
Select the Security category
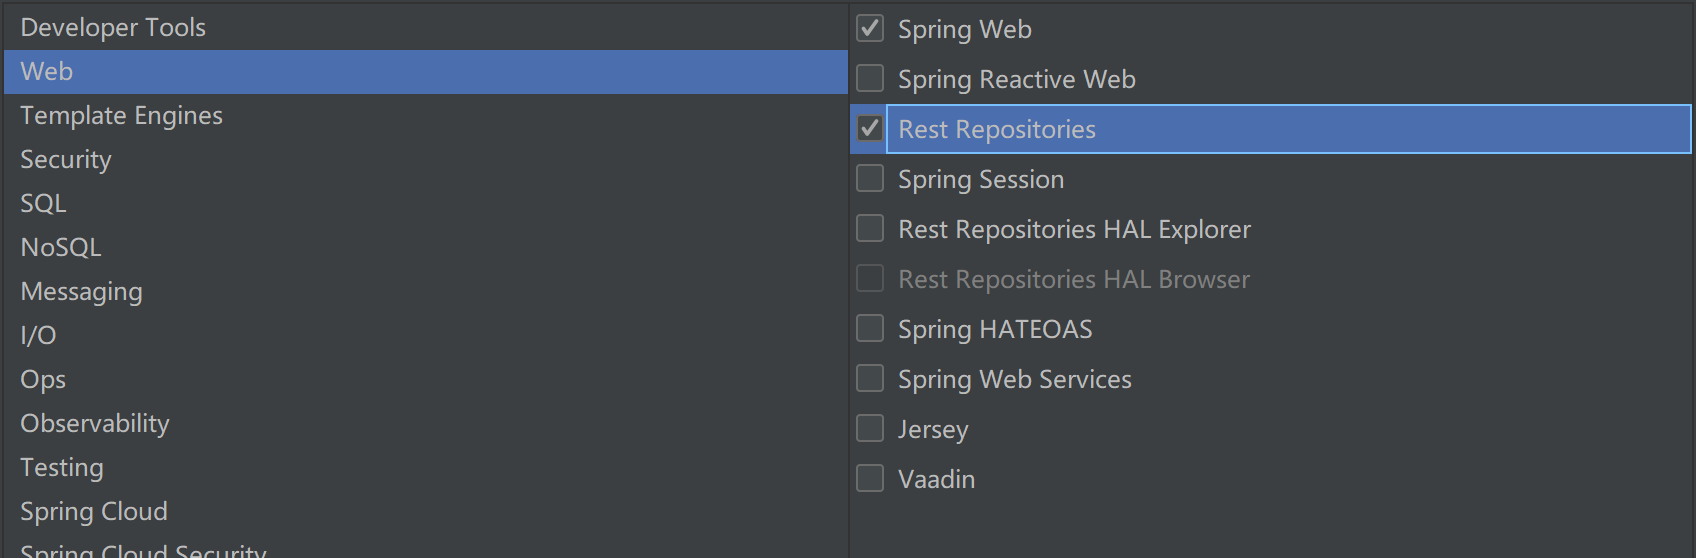66,160
